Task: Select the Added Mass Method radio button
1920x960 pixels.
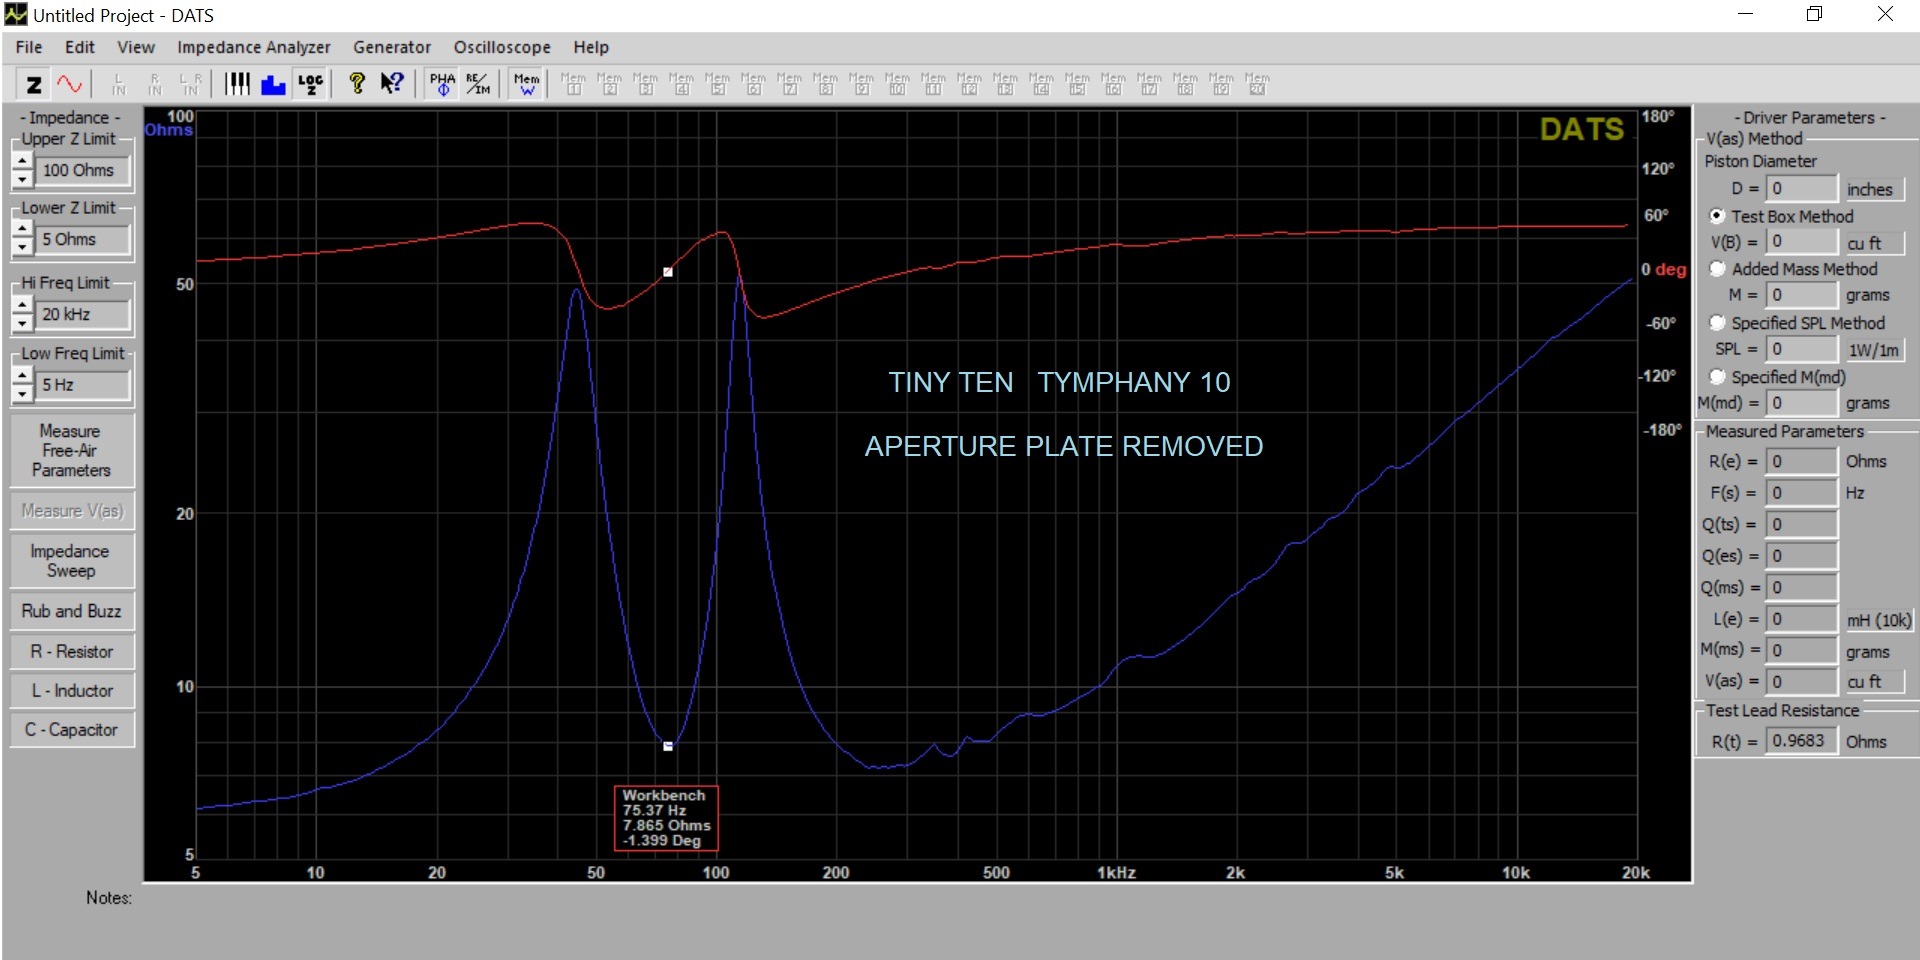Action: [x=1717, y=269]
